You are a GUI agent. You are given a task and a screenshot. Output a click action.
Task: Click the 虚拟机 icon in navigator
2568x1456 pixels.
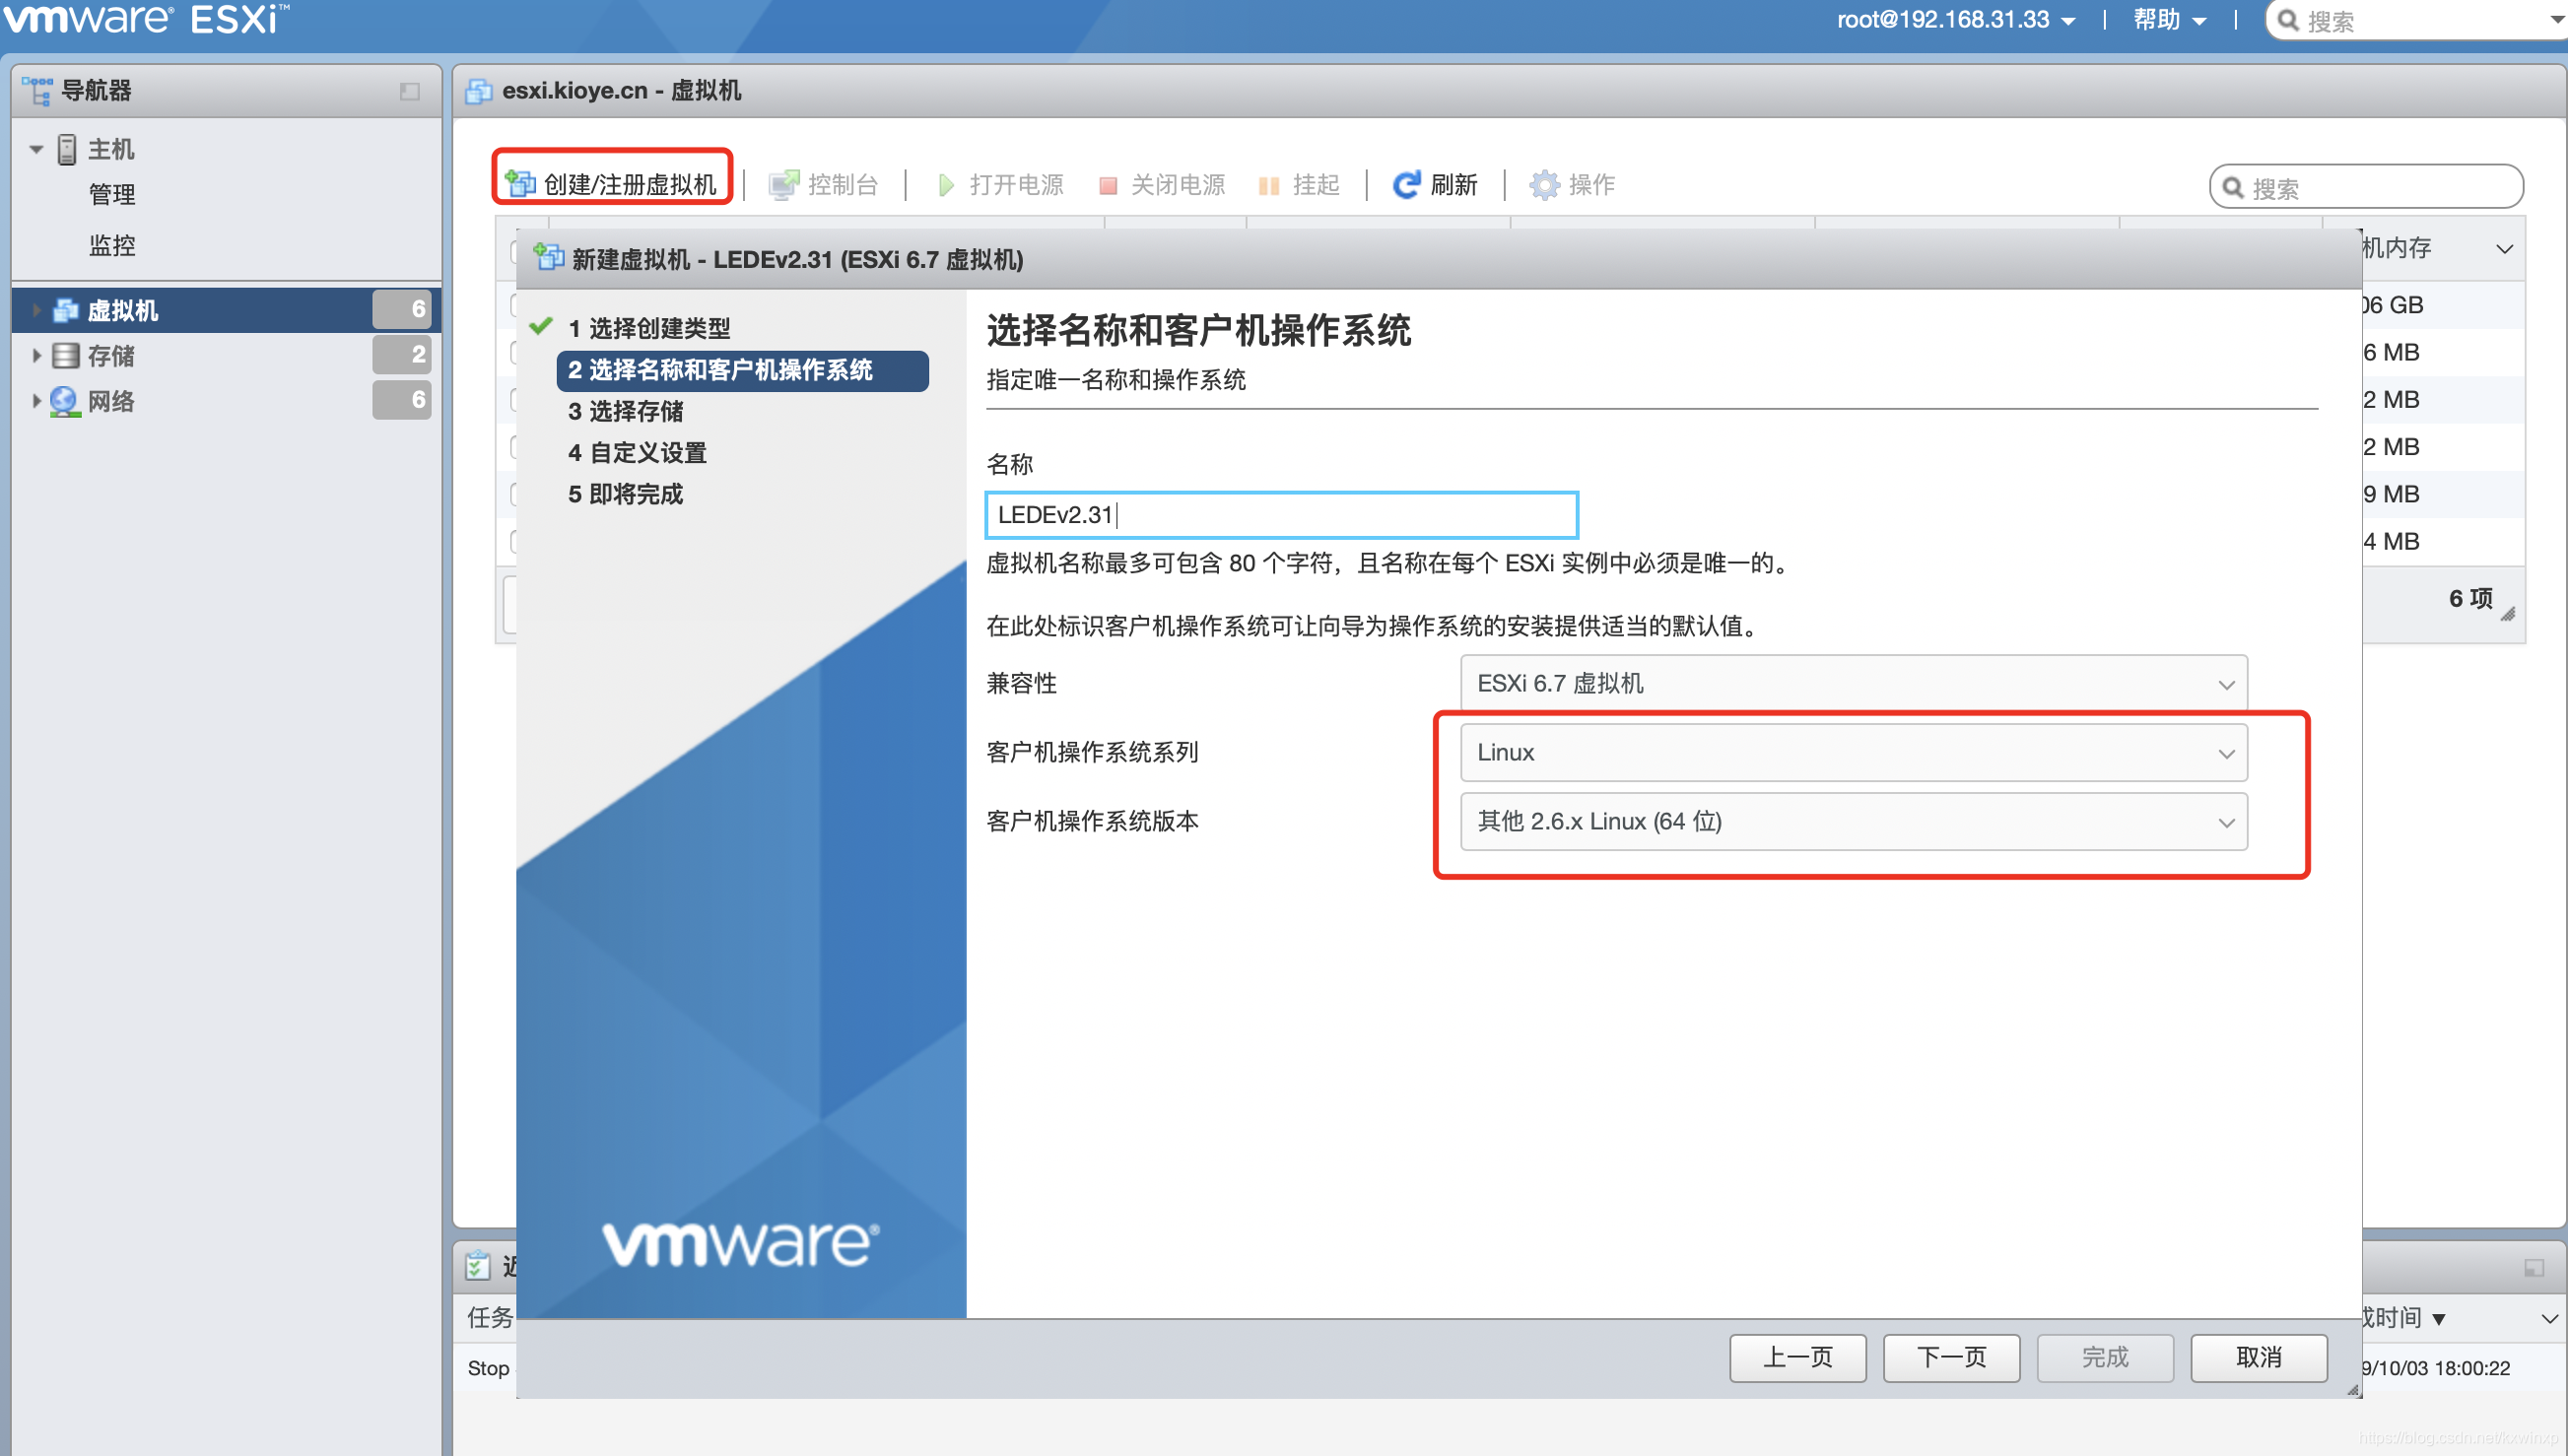[66, 311]
